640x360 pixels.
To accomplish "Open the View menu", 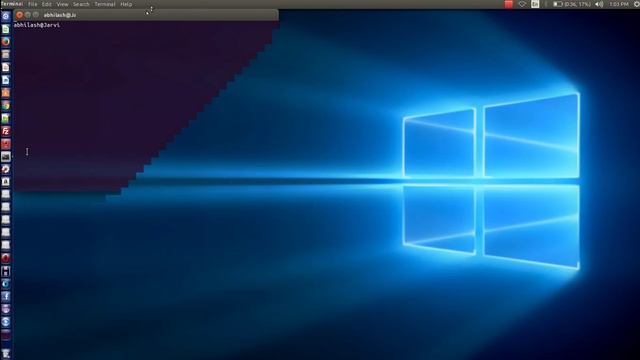I will click(62, 4).
